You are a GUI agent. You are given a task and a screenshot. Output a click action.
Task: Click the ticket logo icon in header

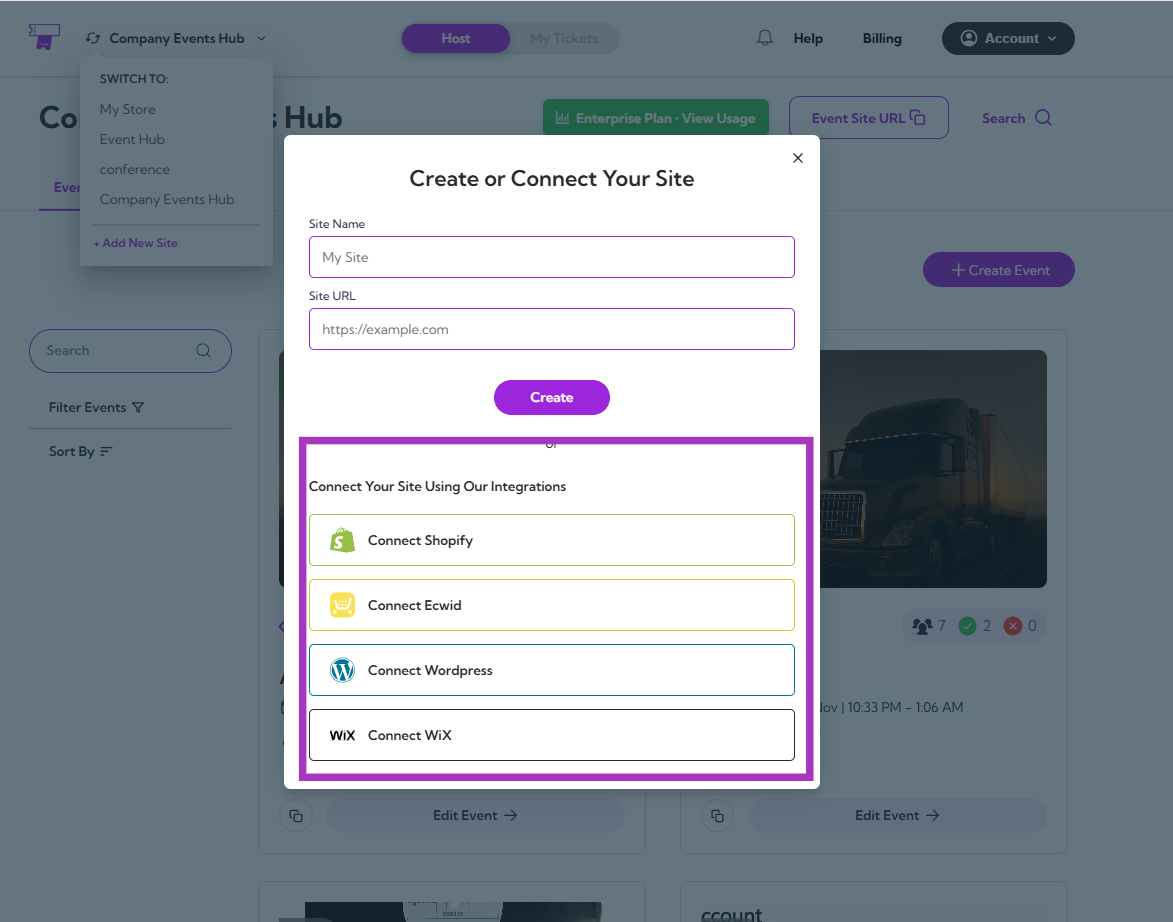tap(44, 37)
